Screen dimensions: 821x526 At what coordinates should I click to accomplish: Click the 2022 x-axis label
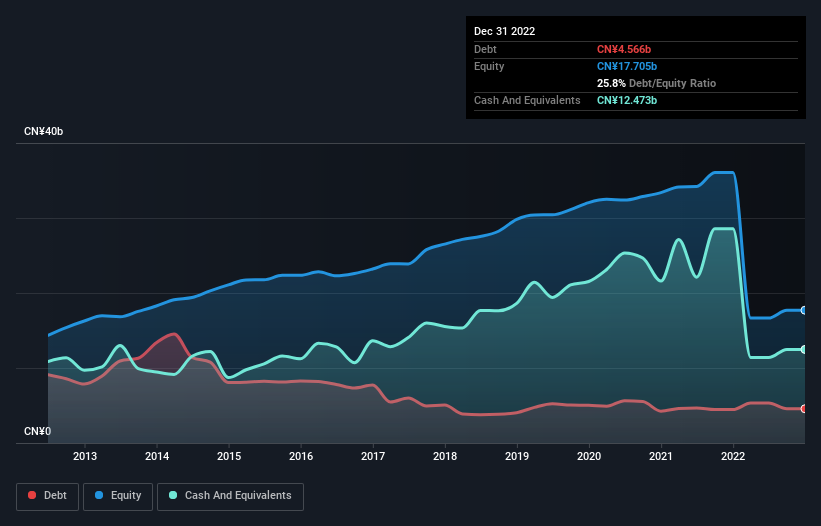click(733, 456)
